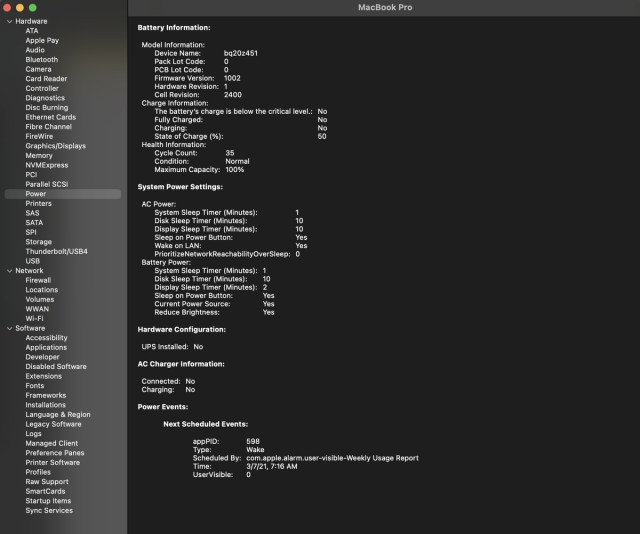Screen dimensions: 640x534
Task: Select Preference Panes entry
Action: pos(55,453)
